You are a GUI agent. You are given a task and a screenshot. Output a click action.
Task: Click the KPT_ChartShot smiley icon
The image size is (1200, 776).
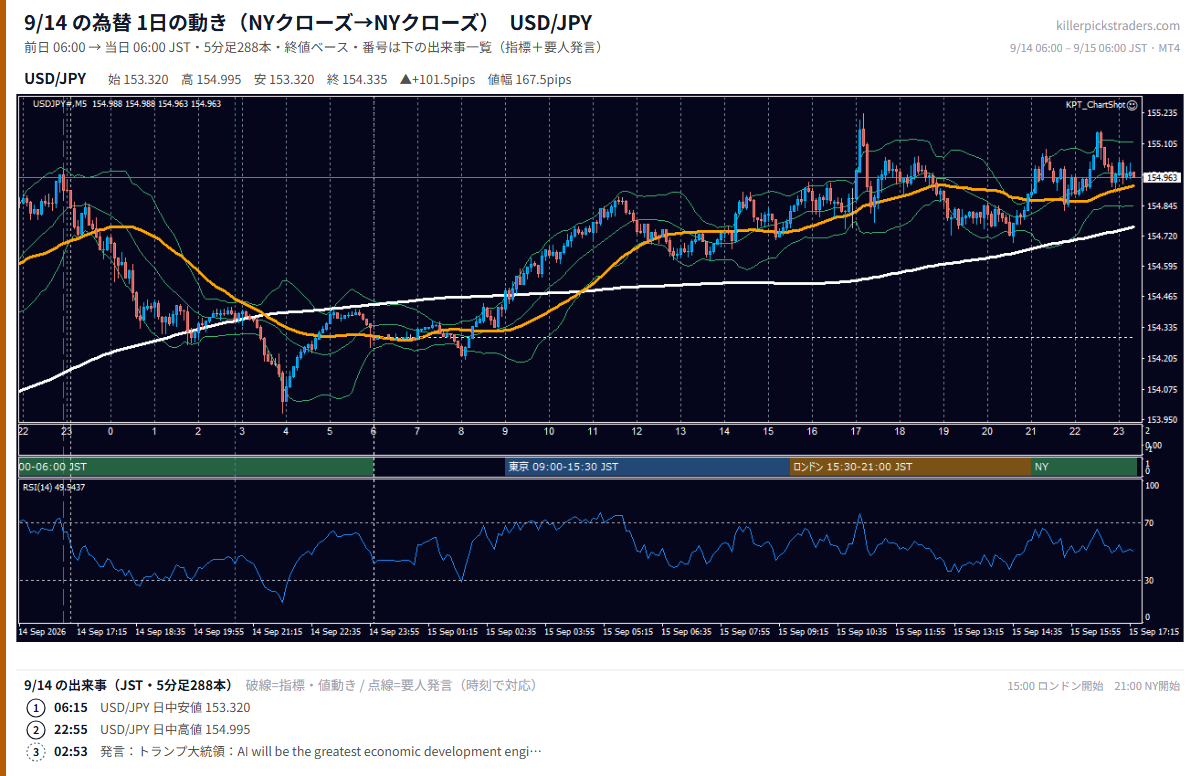[1132, 104]
